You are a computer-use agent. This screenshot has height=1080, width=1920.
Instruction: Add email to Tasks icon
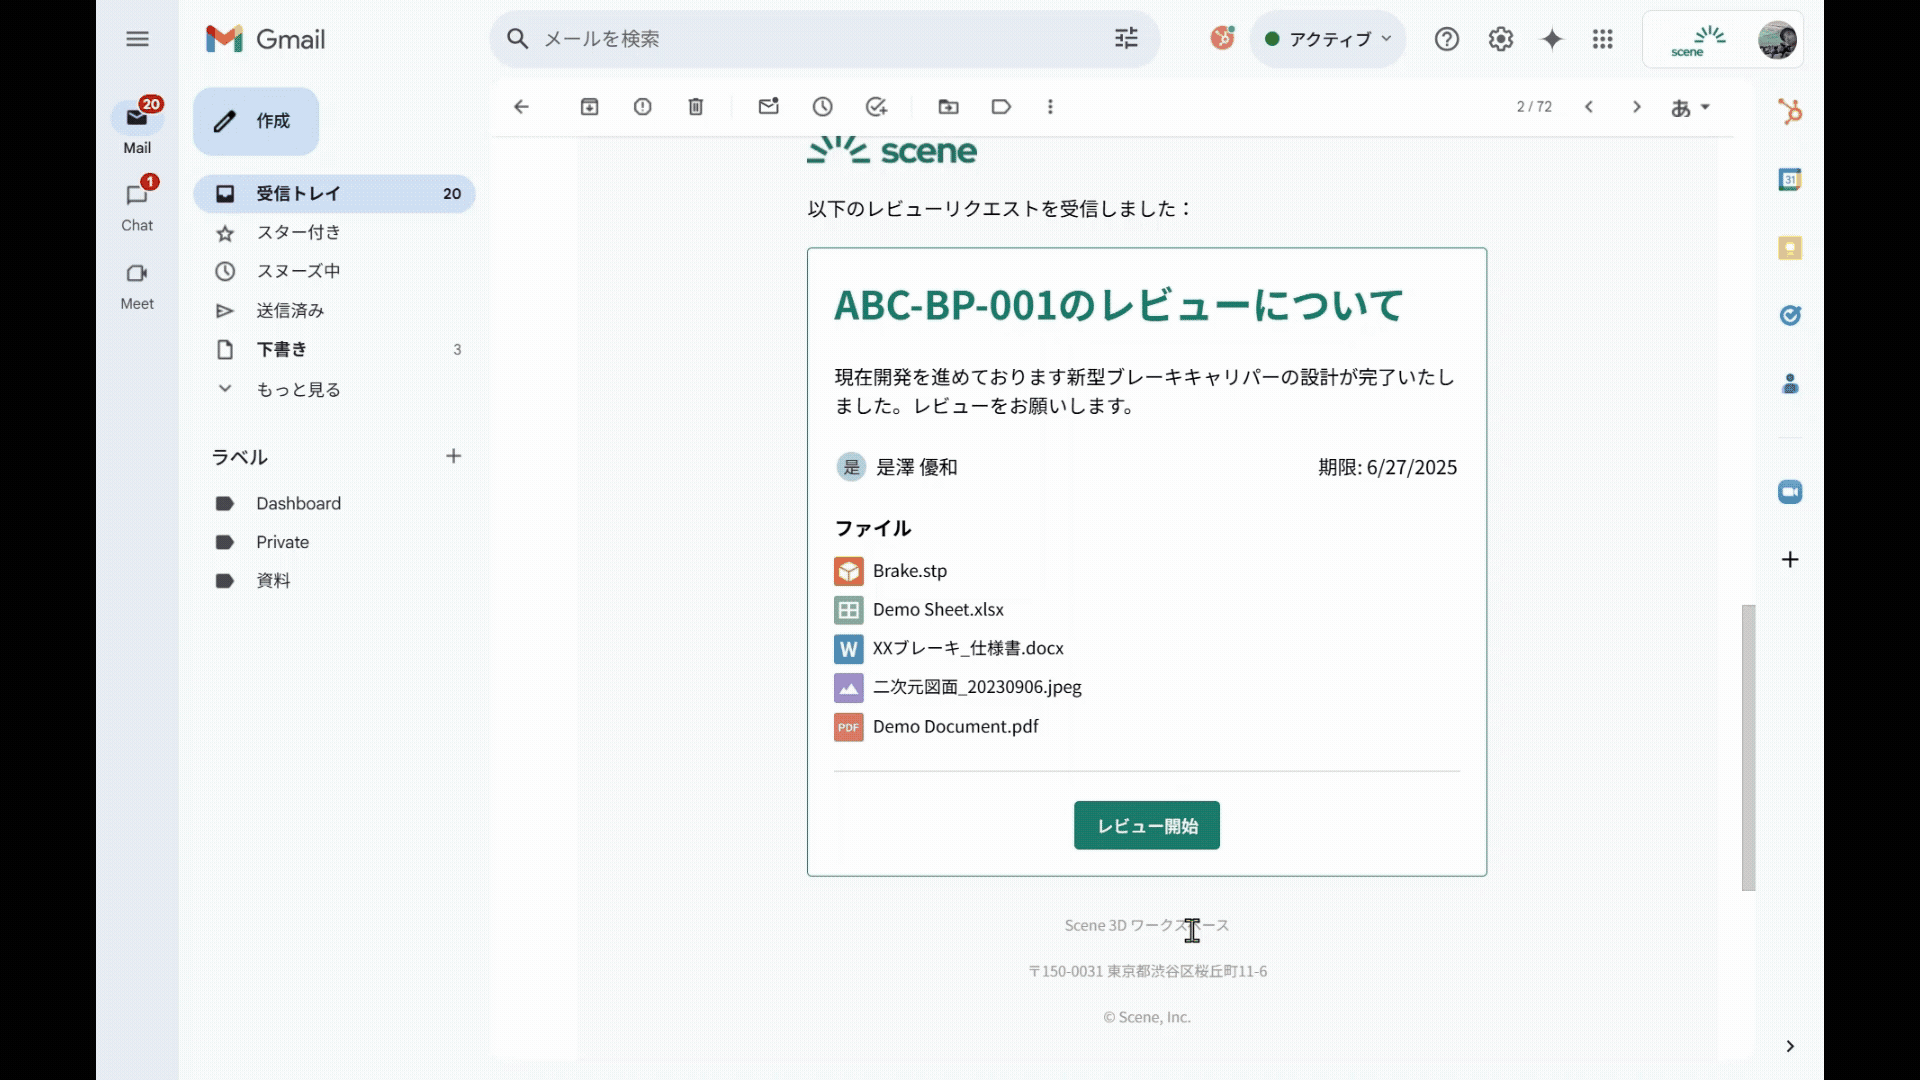click(x=876, y=107)
